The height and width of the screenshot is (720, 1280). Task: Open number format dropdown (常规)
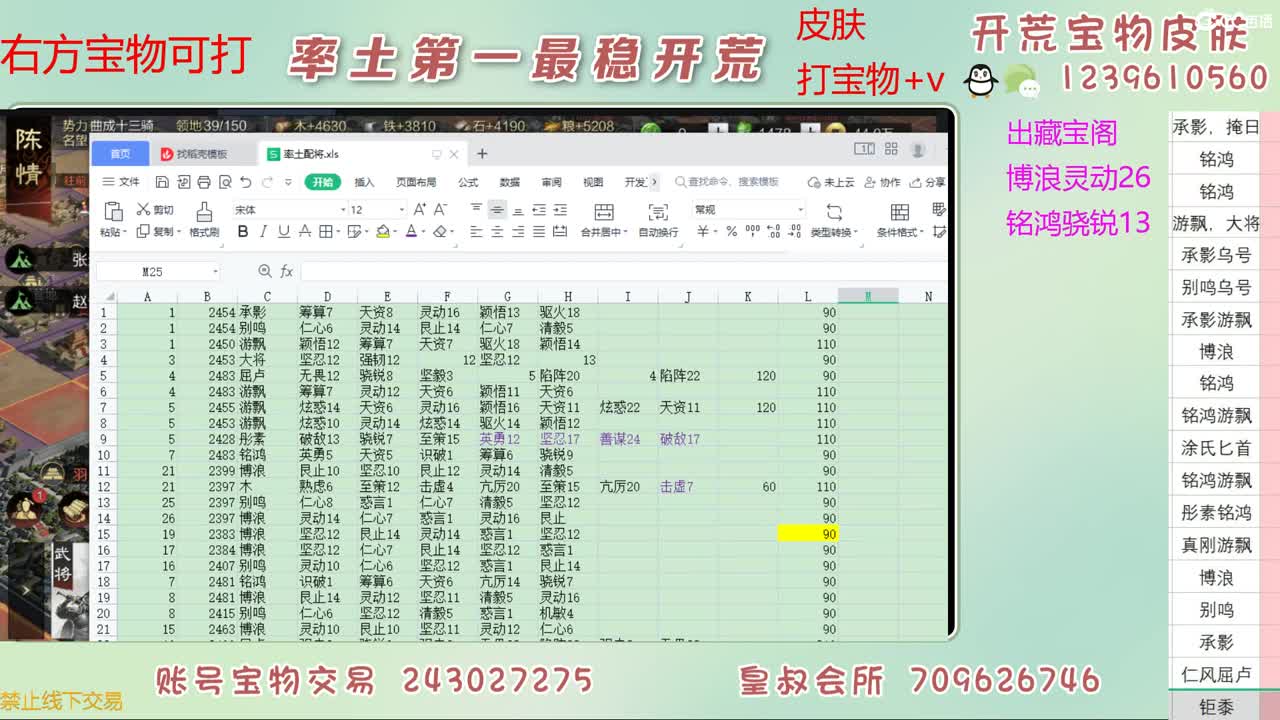click(x=800, y=210)
